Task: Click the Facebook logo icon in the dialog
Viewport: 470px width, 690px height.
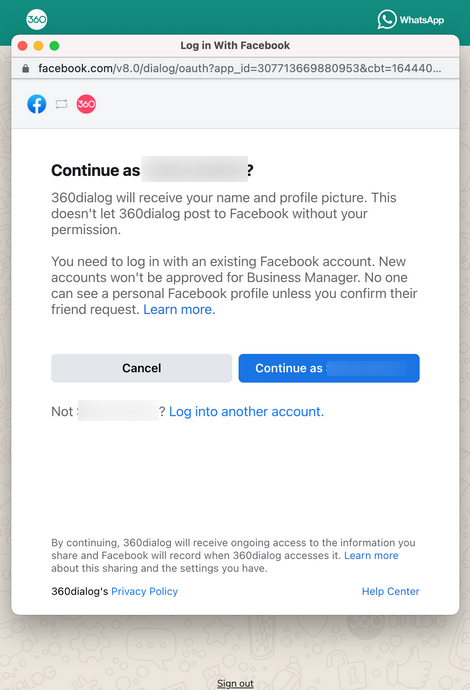Action: 37,104
